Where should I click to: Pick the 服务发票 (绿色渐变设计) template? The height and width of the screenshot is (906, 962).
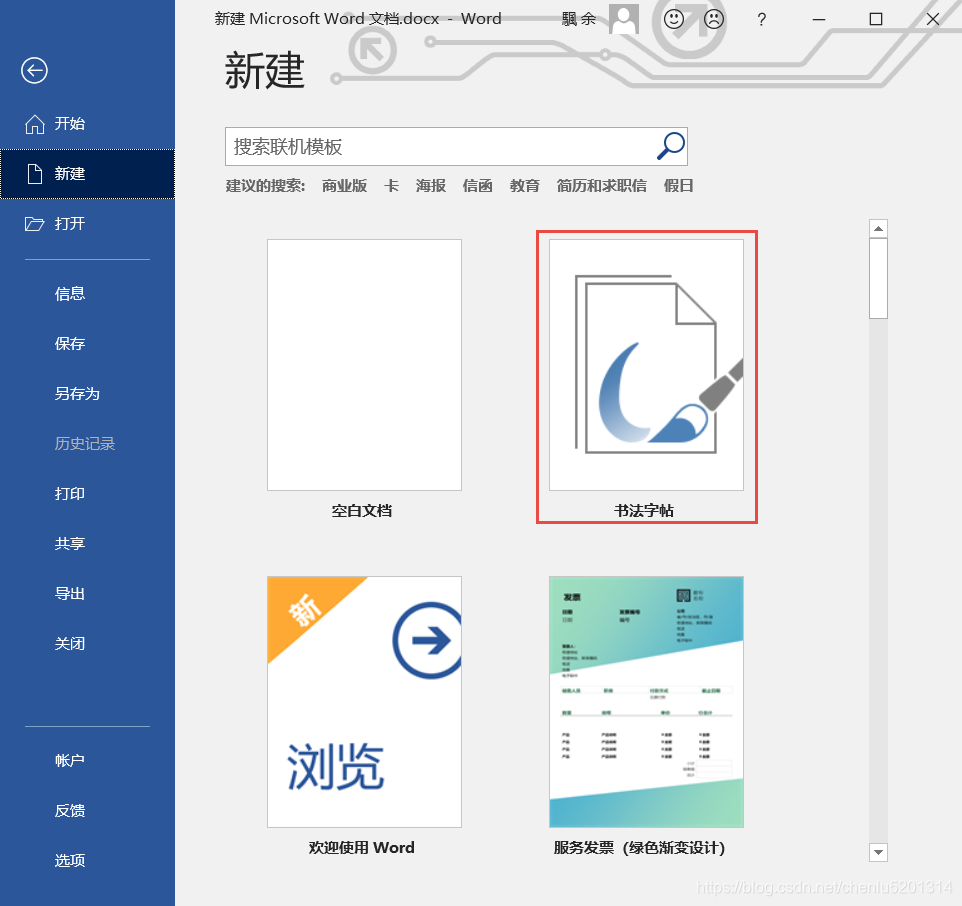click(x=647, y=716)
